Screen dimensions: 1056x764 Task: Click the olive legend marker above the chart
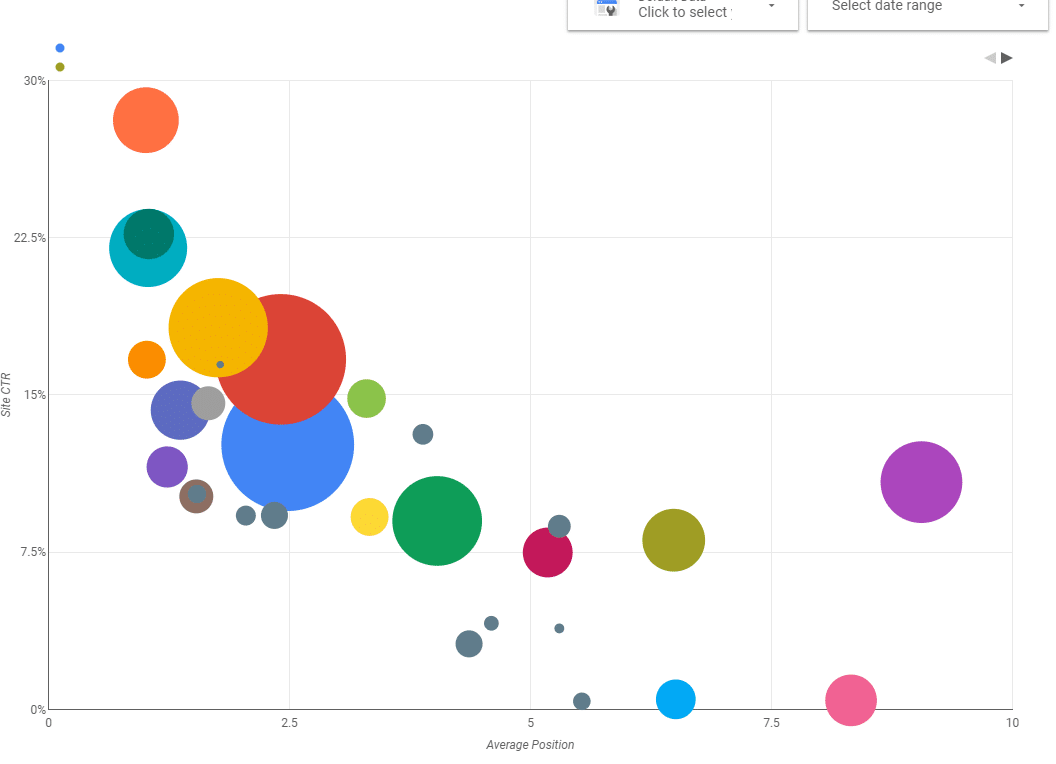point(59,66)
